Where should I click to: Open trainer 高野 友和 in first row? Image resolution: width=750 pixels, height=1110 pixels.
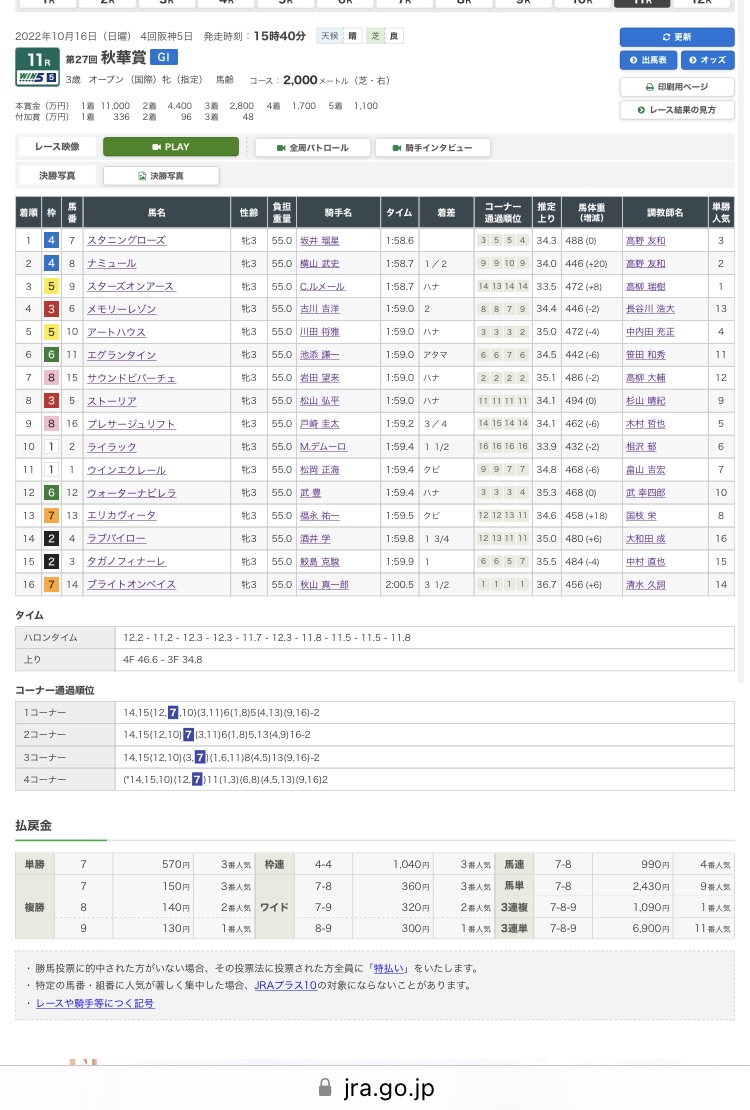(x=645, y=241)
